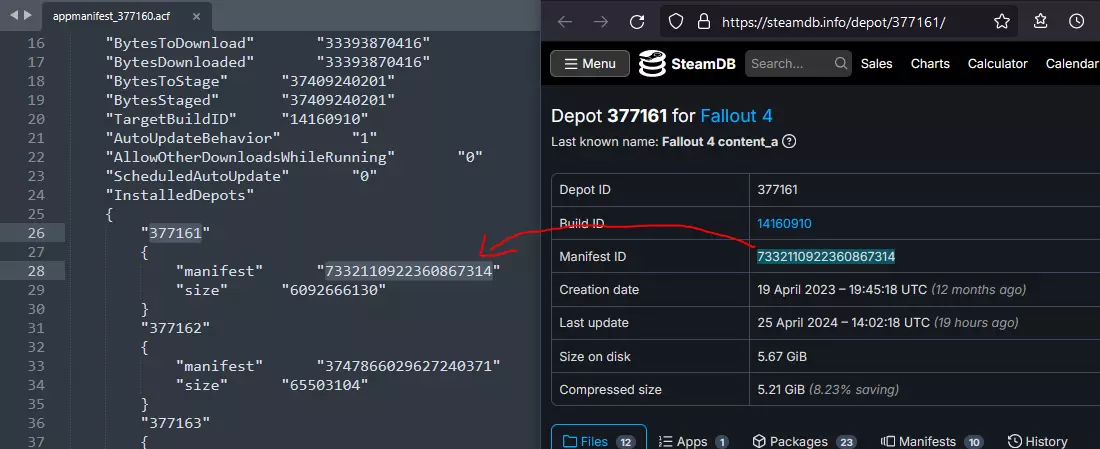This screenshot has width=1100, height=449.
Task: Click the browser forward arrow
Action: tap(601, 21)
